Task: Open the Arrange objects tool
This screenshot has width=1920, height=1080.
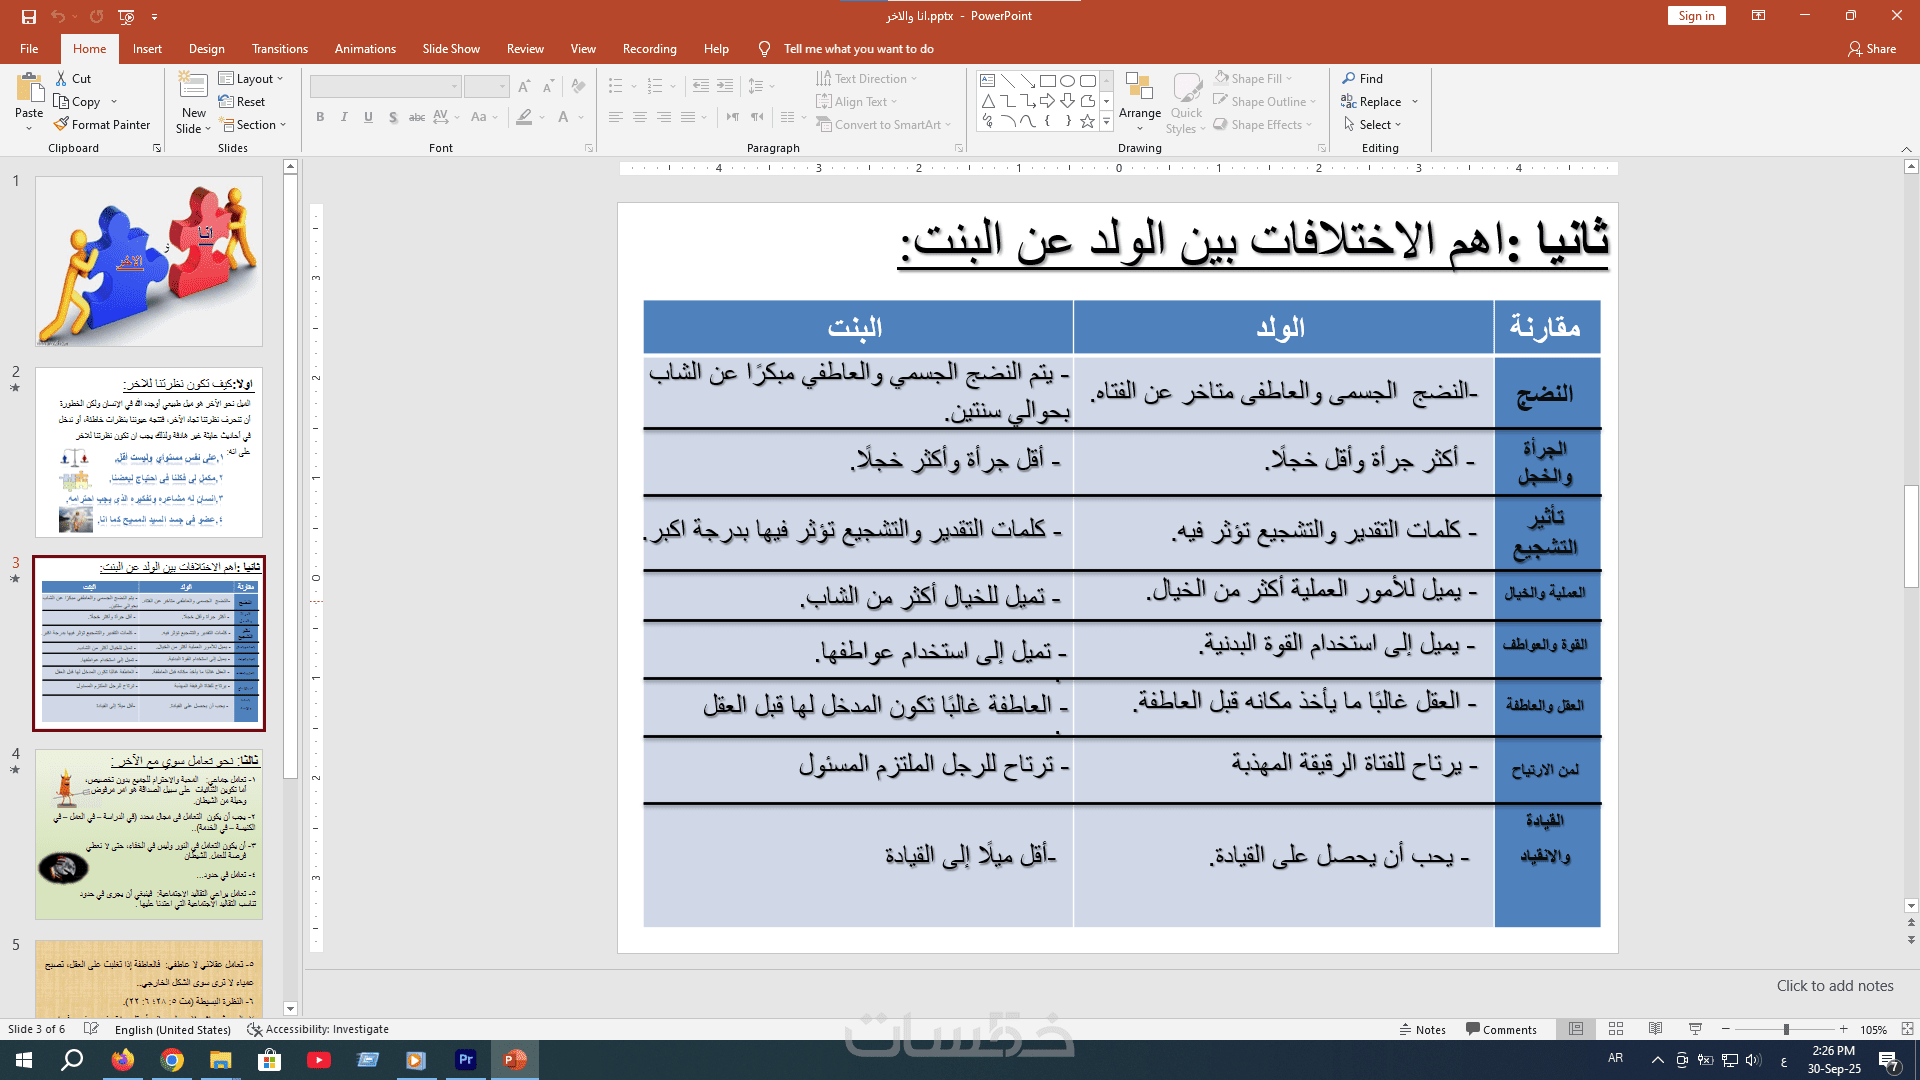Action: (1139, 98)
